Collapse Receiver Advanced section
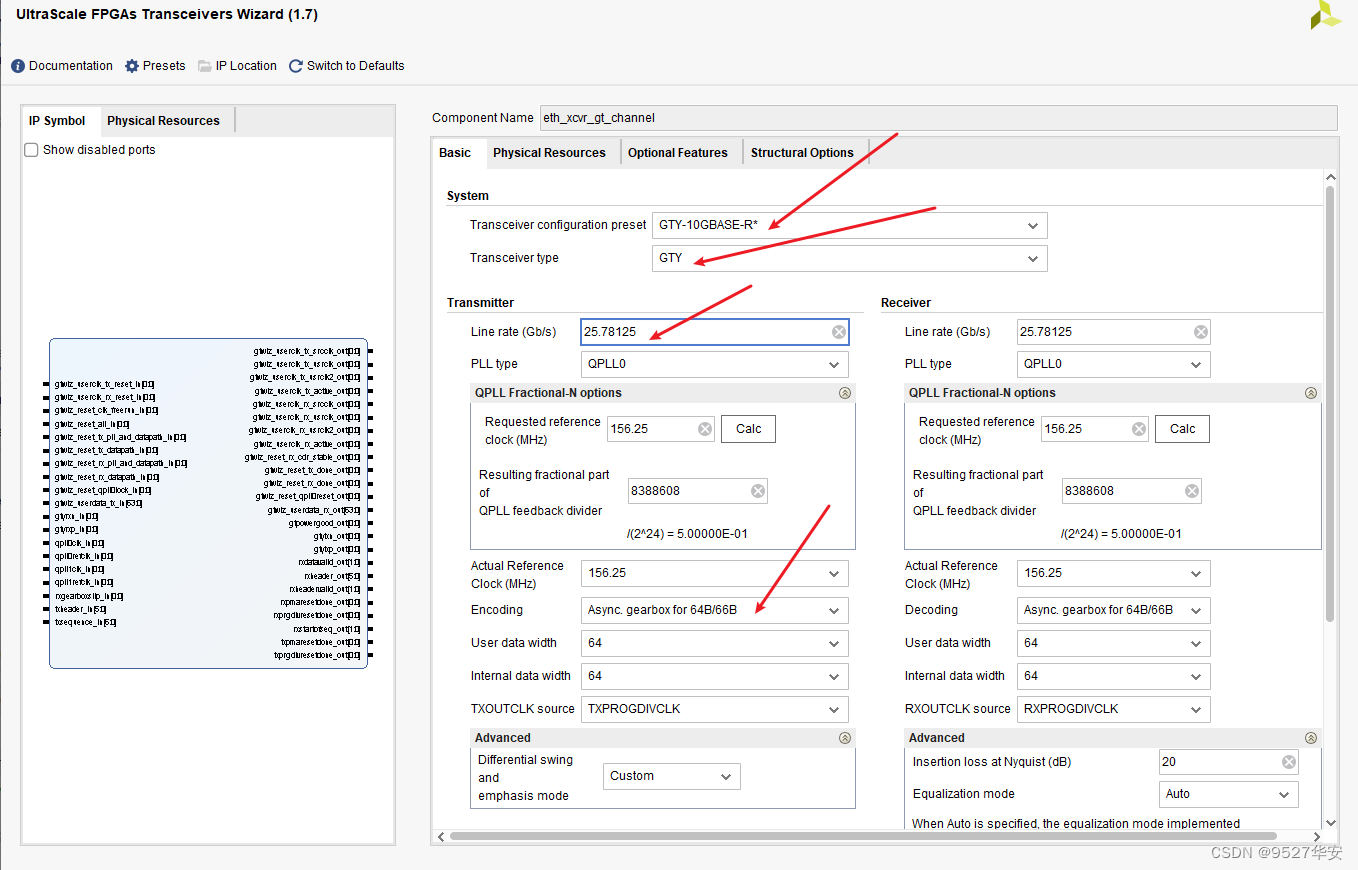 pyautogui.click(x=1311, y=738)
